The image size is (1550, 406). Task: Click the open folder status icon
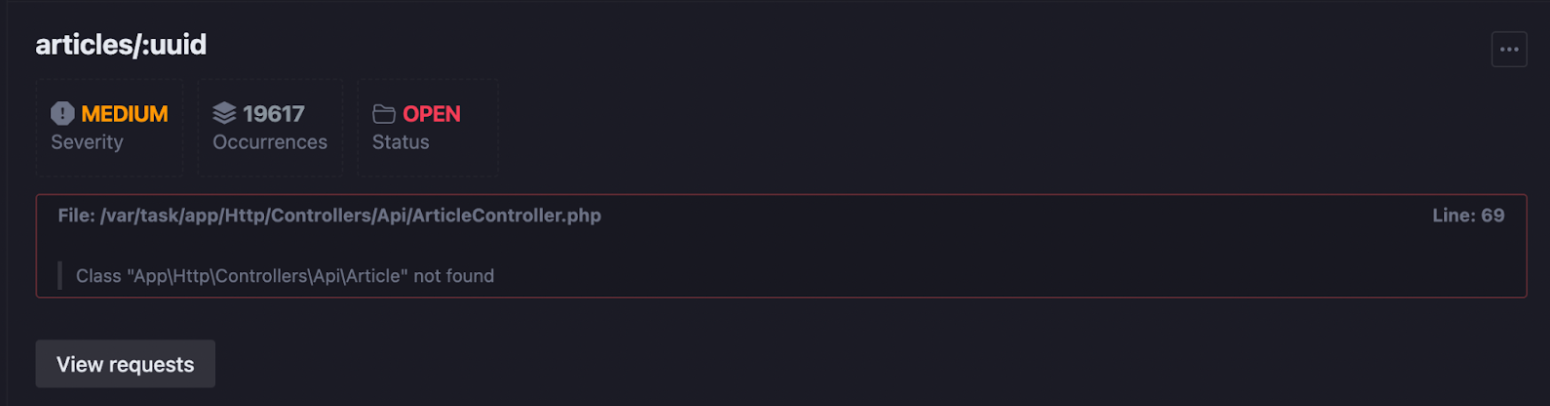coord(384,114)
